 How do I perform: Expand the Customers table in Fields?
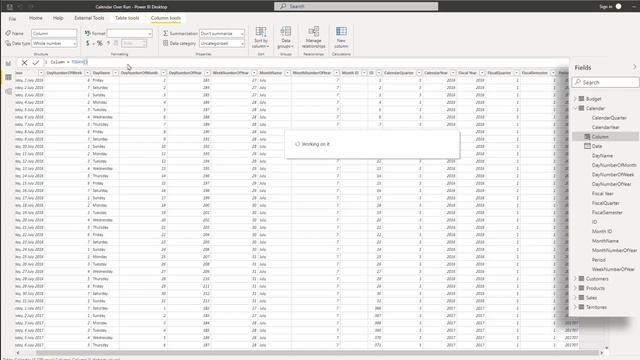575,279
